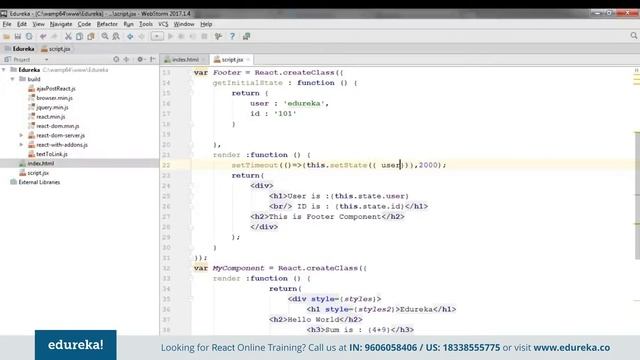Click Edureka breadcrumb in navigation bar
640x360 pixels.
[x=20, y=49]
